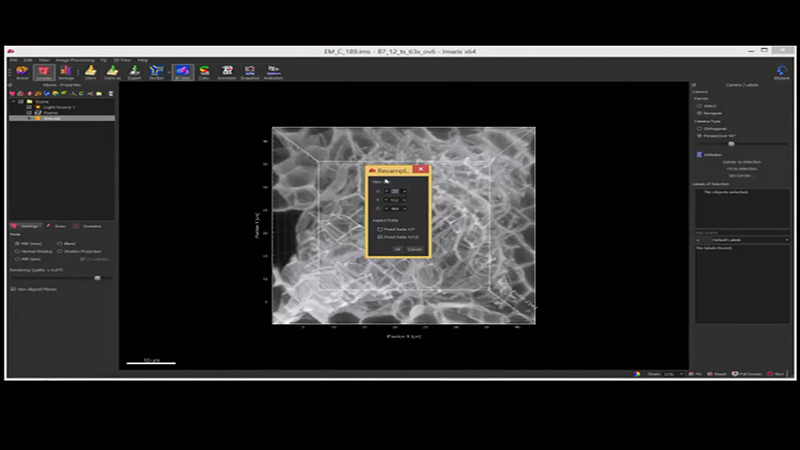Click the Store as toolbar icon
This screenshot has width=800, height=450.
112,72
